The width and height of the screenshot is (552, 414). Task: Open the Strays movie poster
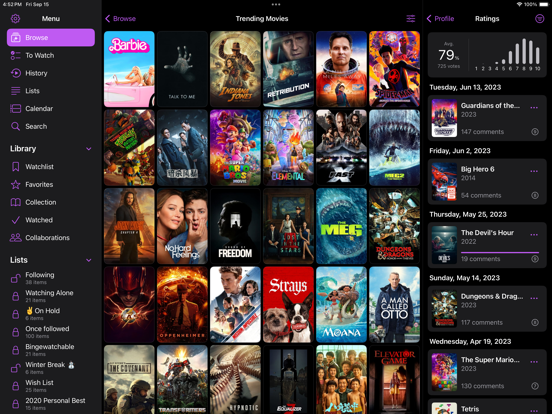[x=288, y=305]
